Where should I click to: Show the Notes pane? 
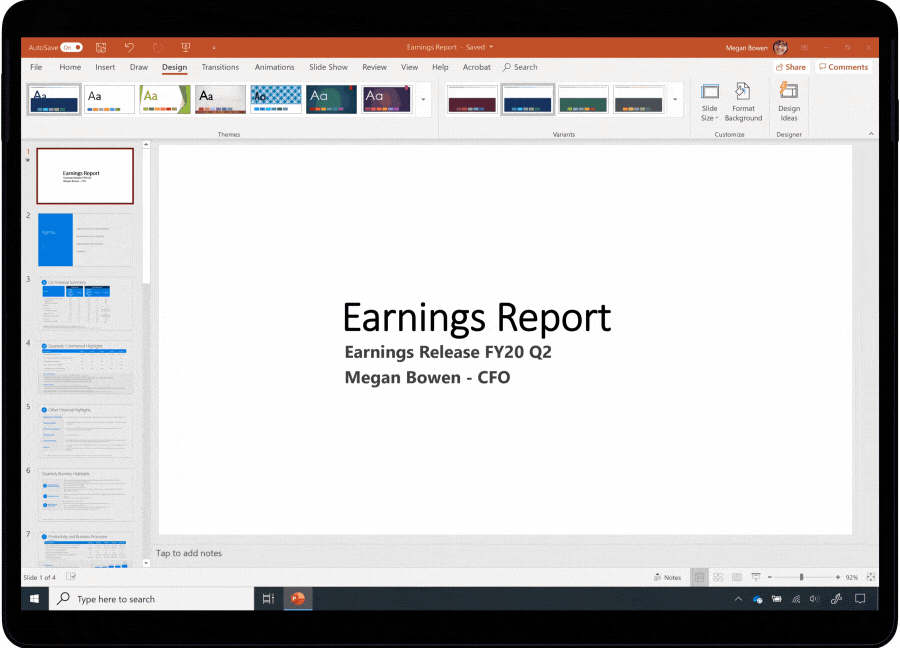(667, 577)
